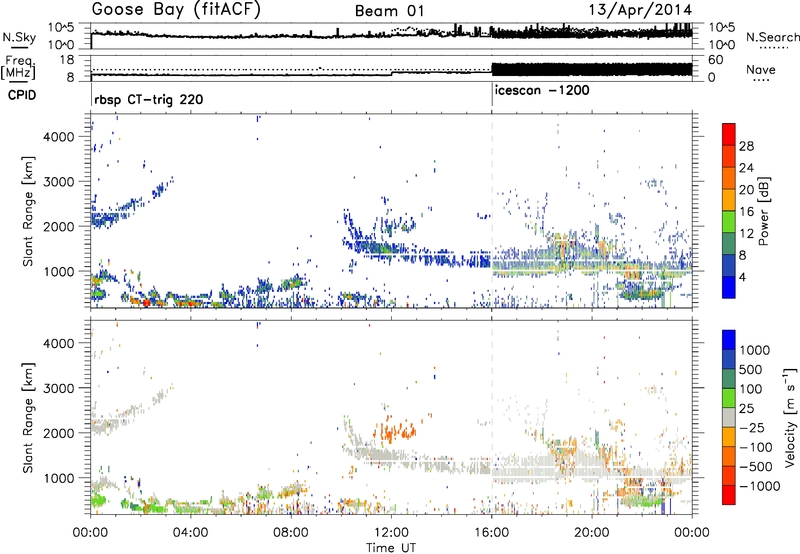Click the 'Slant Range [km]' label of velocity panel
800x554 pixels.
coord(28,417)
